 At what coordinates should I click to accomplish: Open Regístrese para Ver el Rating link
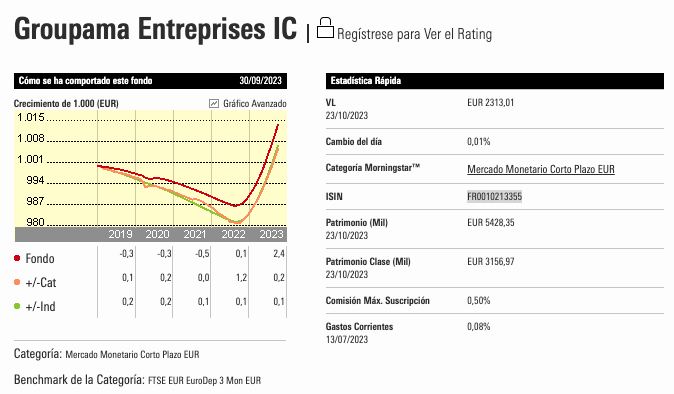[x=414, y=34]
